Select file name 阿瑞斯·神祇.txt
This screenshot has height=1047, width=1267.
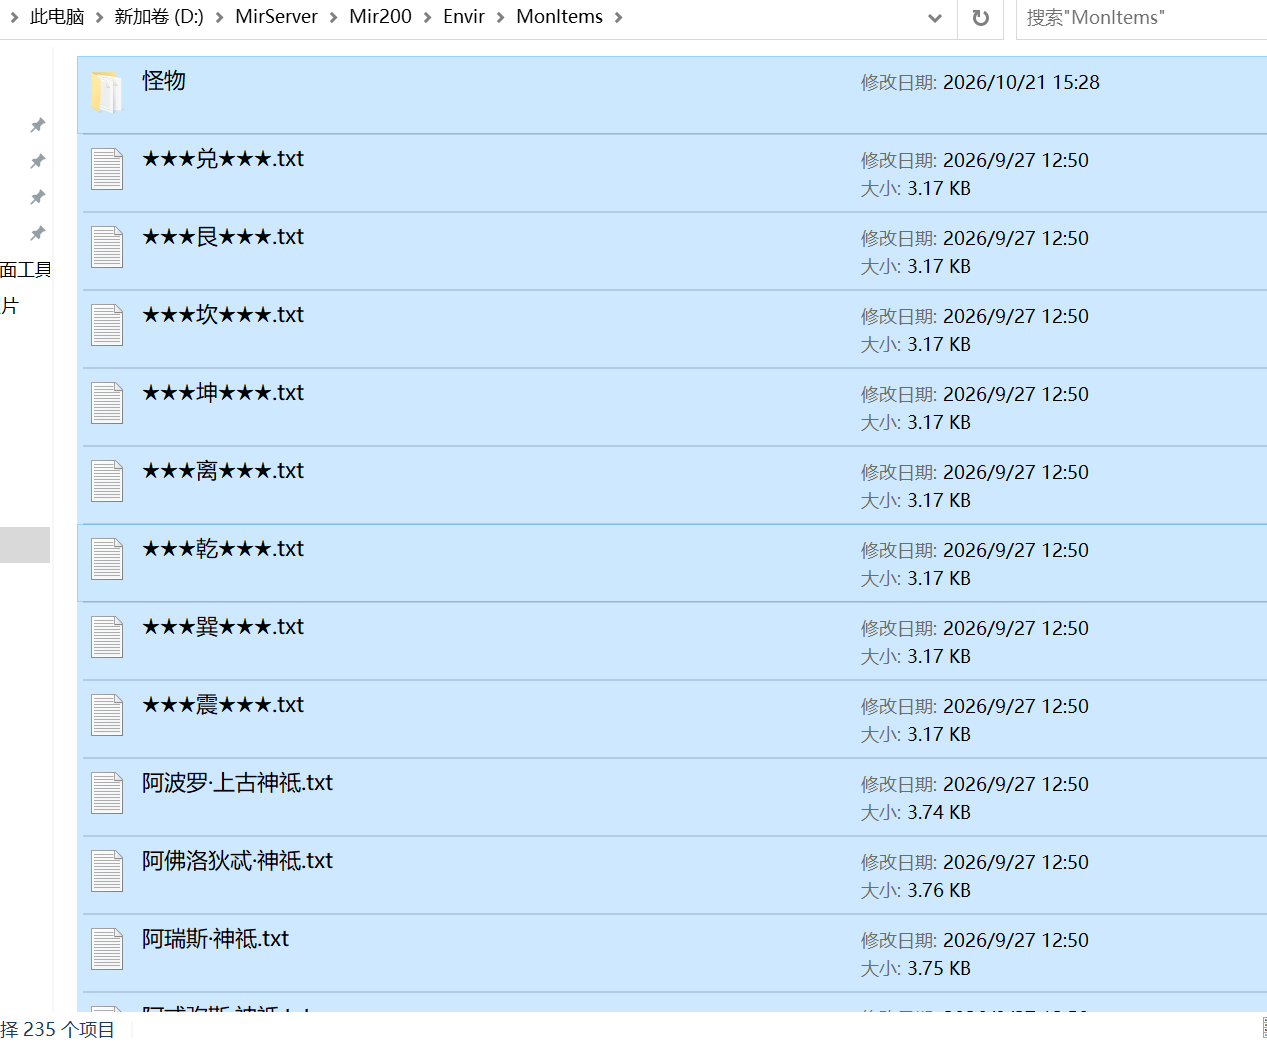tap(215, 939)
